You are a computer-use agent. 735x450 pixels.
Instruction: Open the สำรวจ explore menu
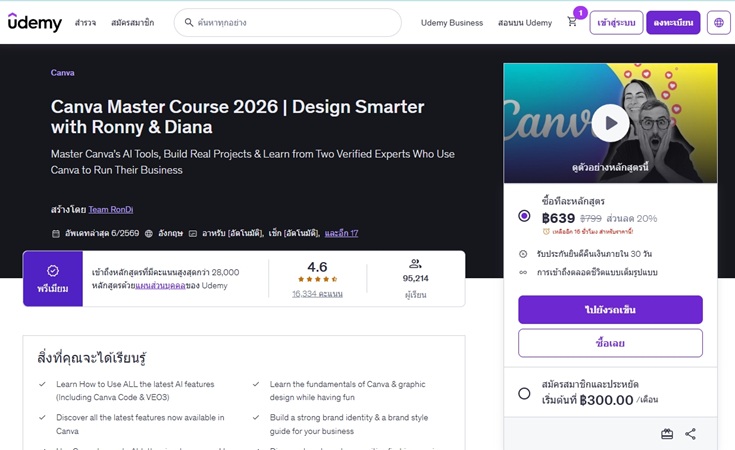coord(85,22)
